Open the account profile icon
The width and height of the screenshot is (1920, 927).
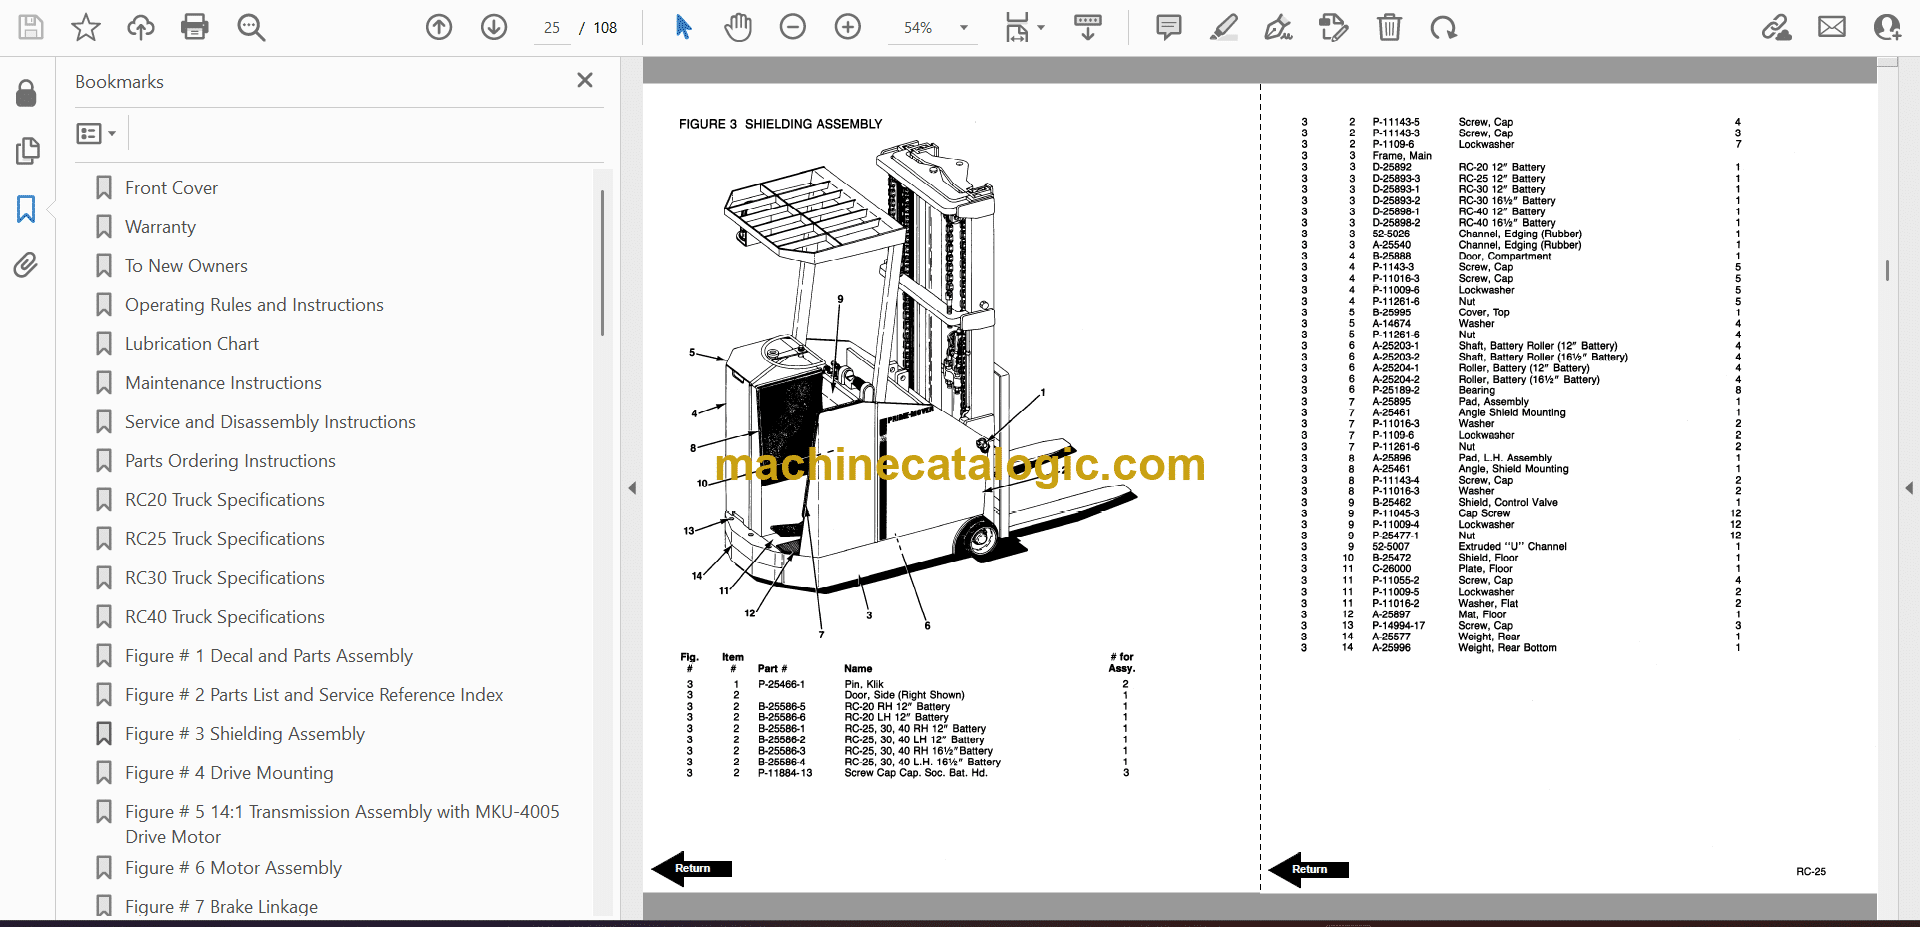[x=1887, y=27]
